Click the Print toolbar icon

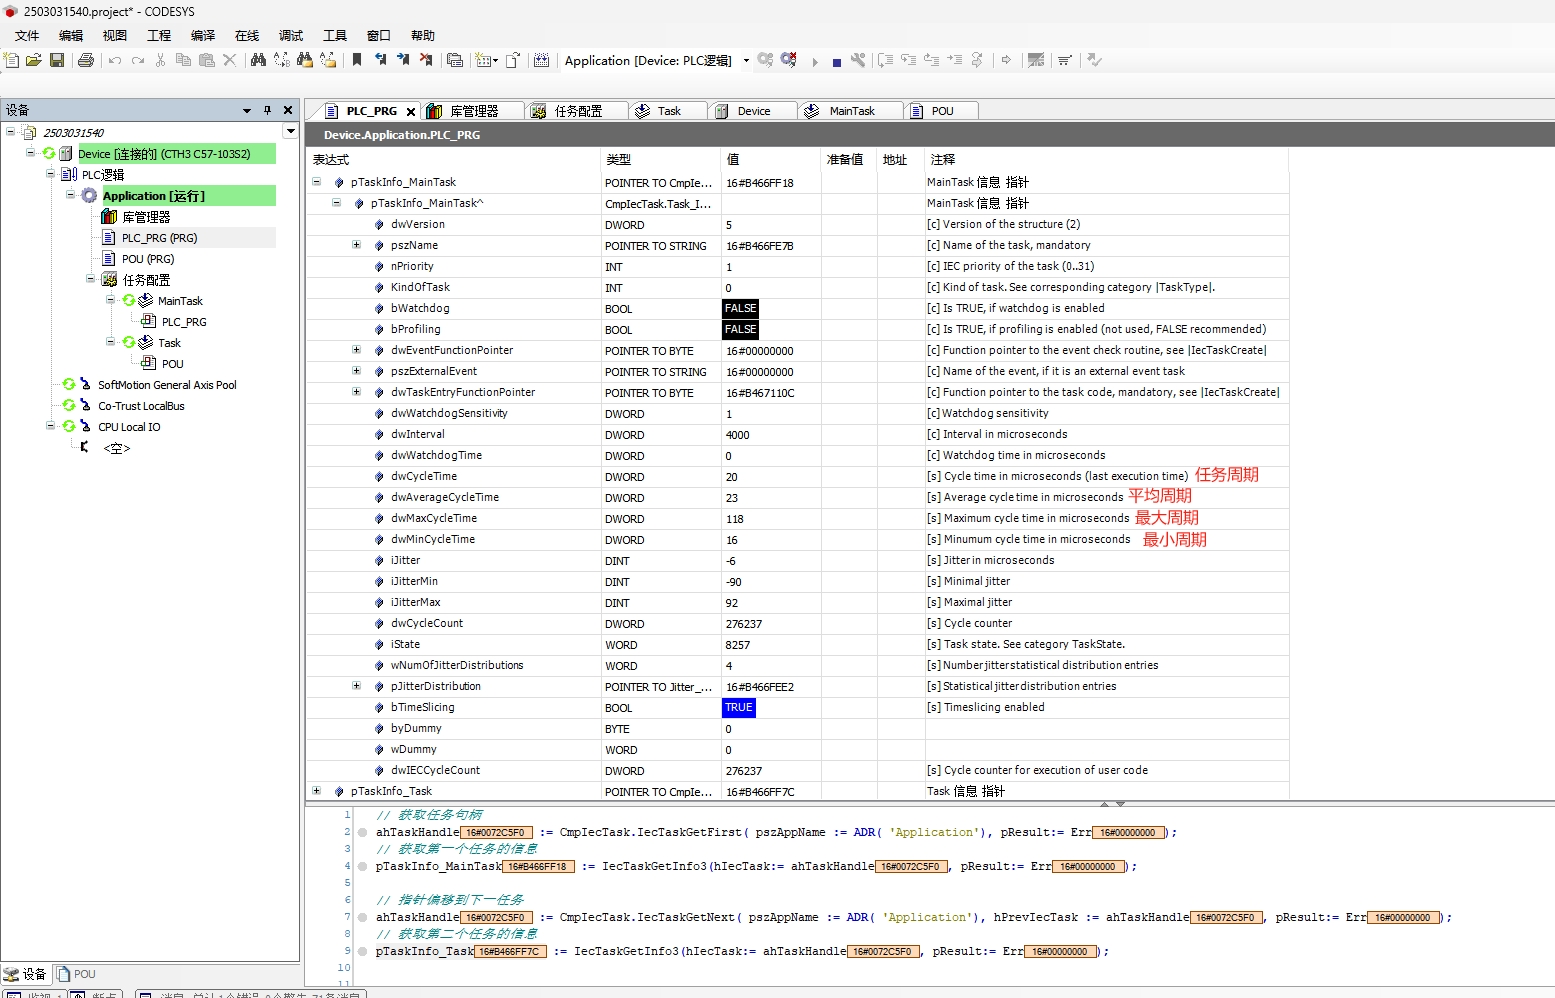click(86, 60)
